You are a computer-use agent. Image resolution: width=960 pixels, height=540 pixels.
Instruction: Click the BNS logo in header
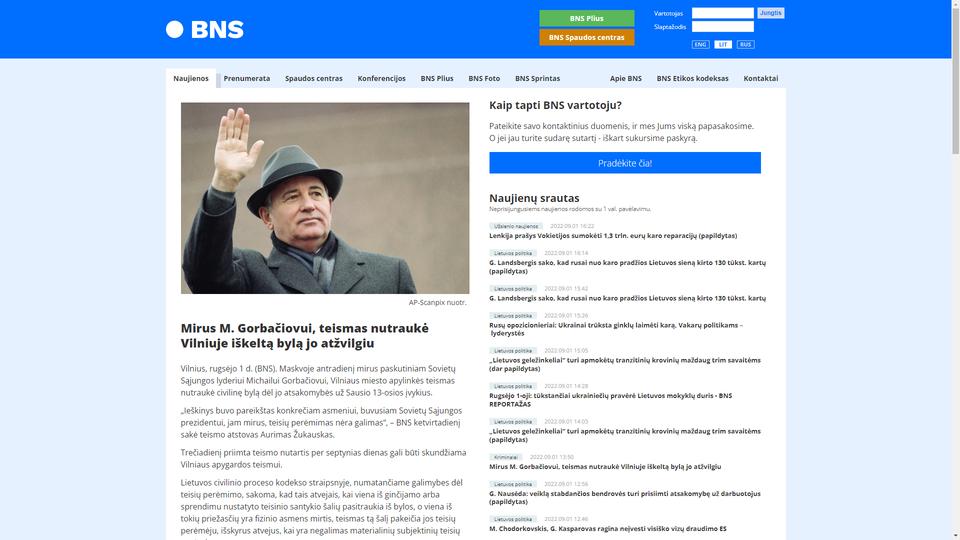[204, 29]
